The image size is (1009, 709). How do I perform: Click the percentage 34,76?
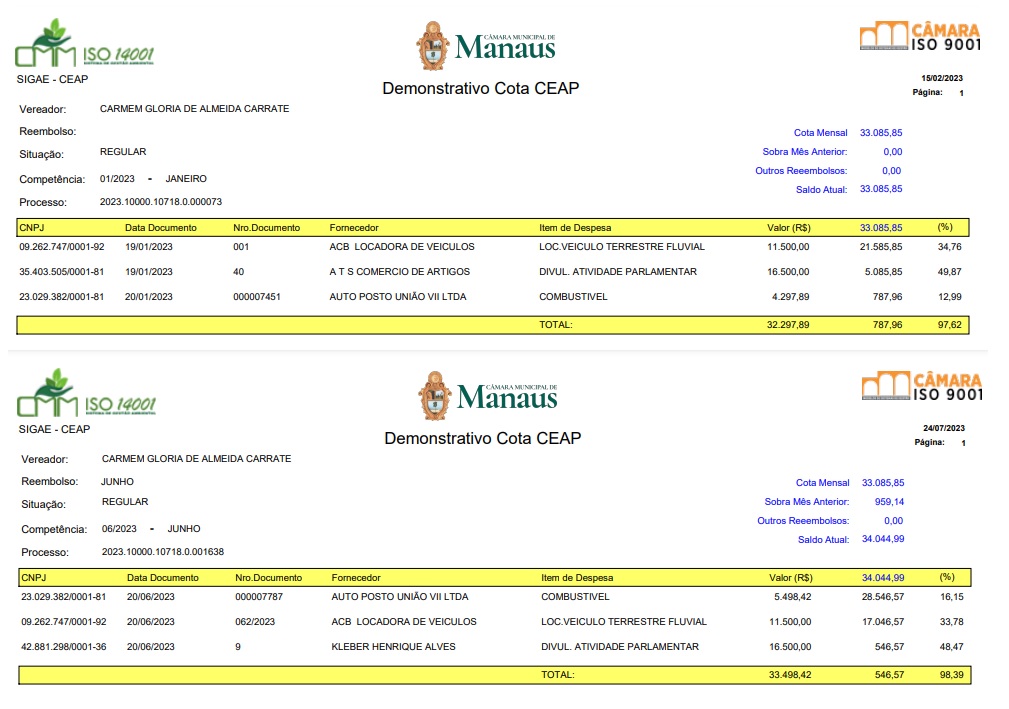[950, 247]
